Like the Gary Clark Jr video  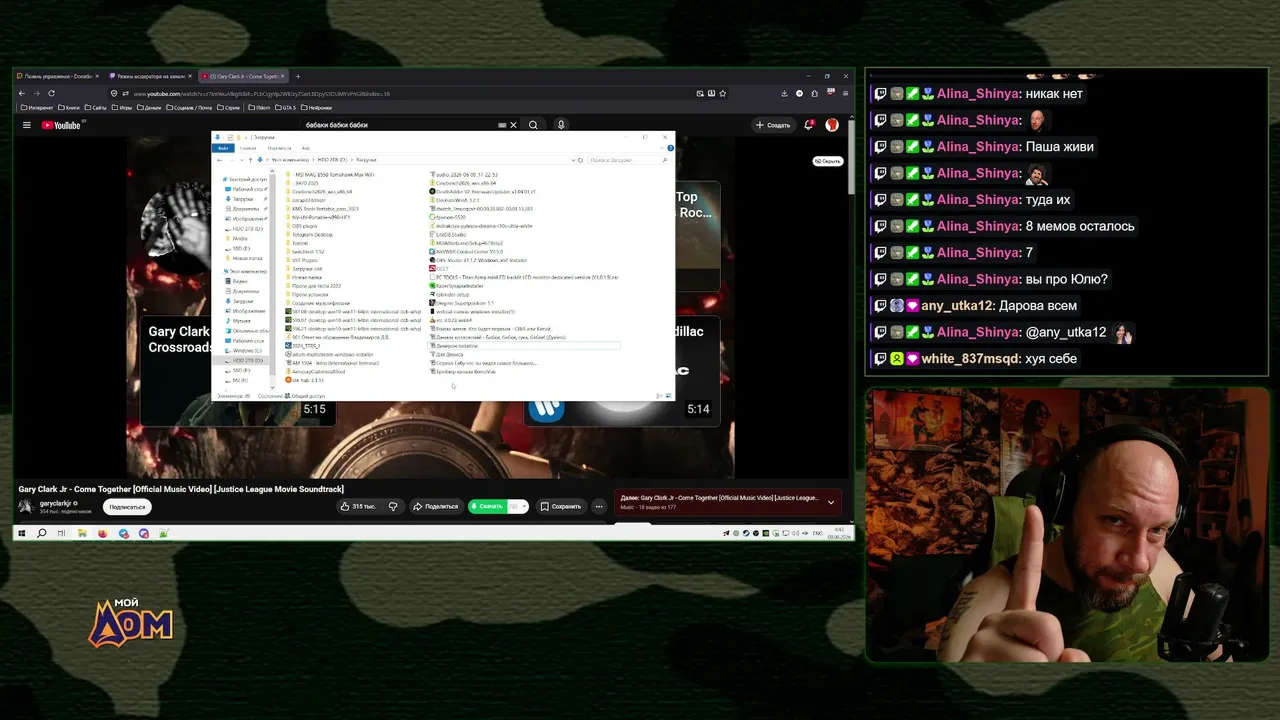[x=357, y=506]
